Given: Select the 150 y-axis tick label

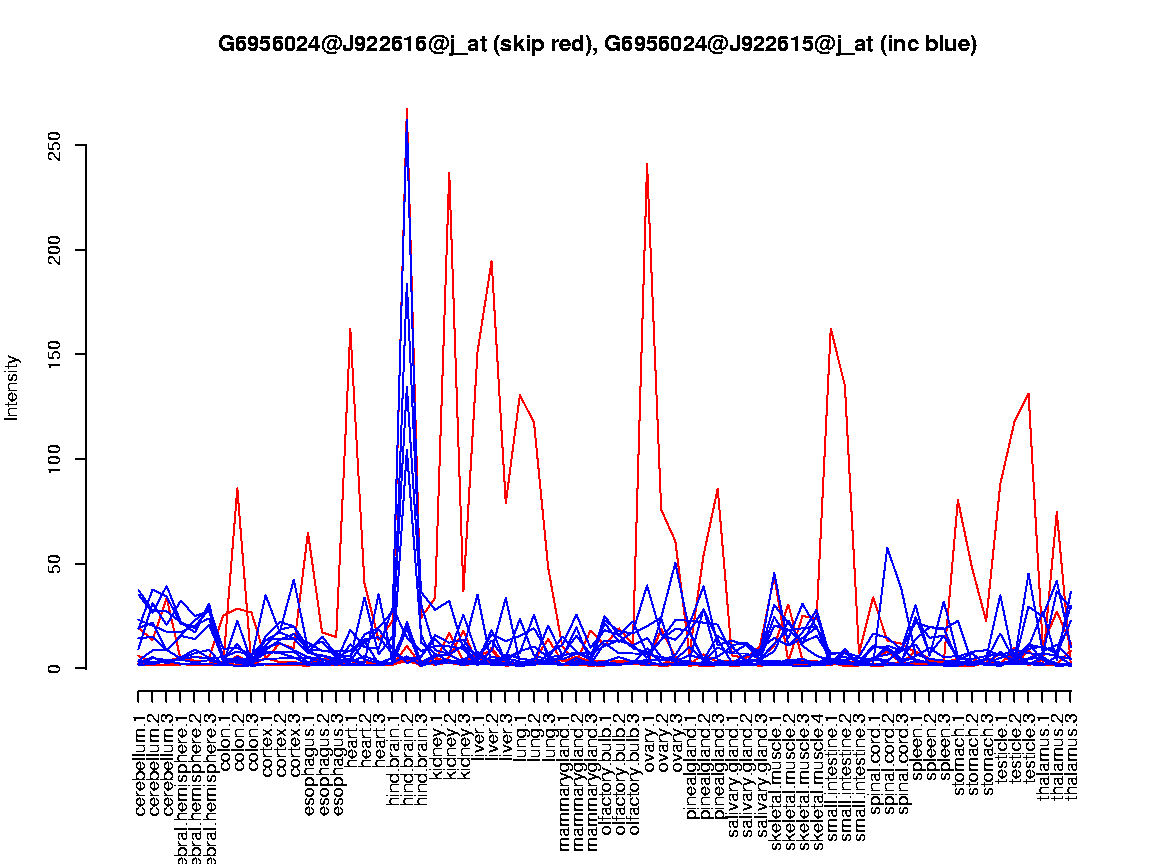Looking at the screenshot, I should pyautogui.click(x=56, y=355).
